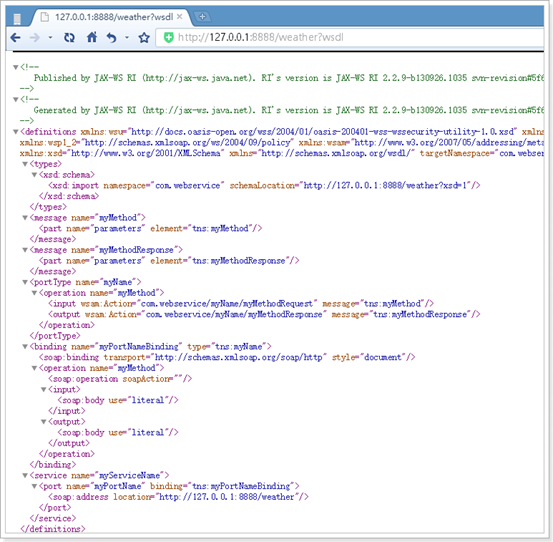Collapse the message myMethodResponse element
The width and height of the screenshot is (553, 542).
25,250
